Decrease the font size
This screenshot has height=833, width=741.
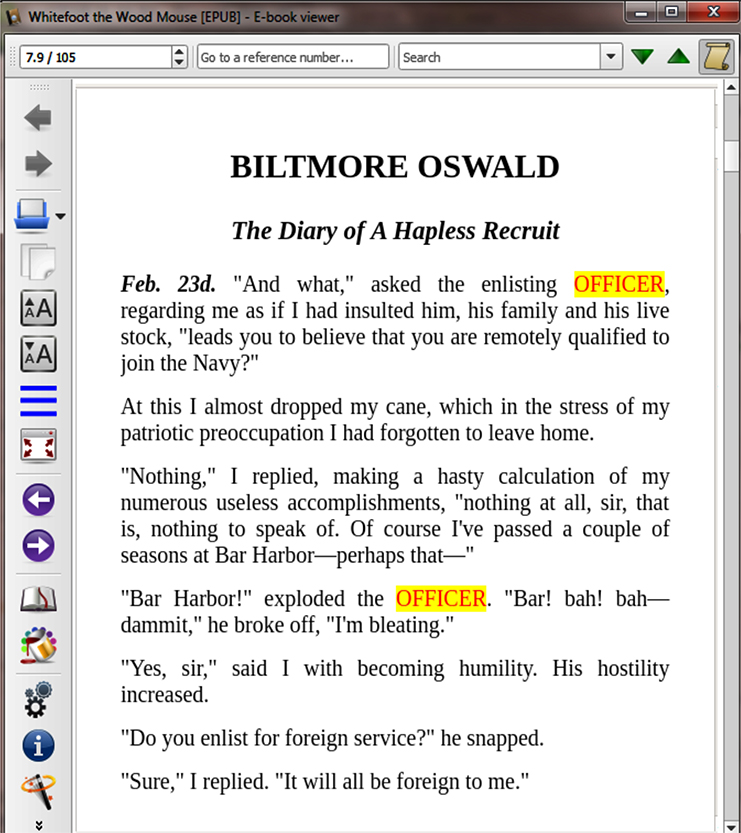pos(38,353)
